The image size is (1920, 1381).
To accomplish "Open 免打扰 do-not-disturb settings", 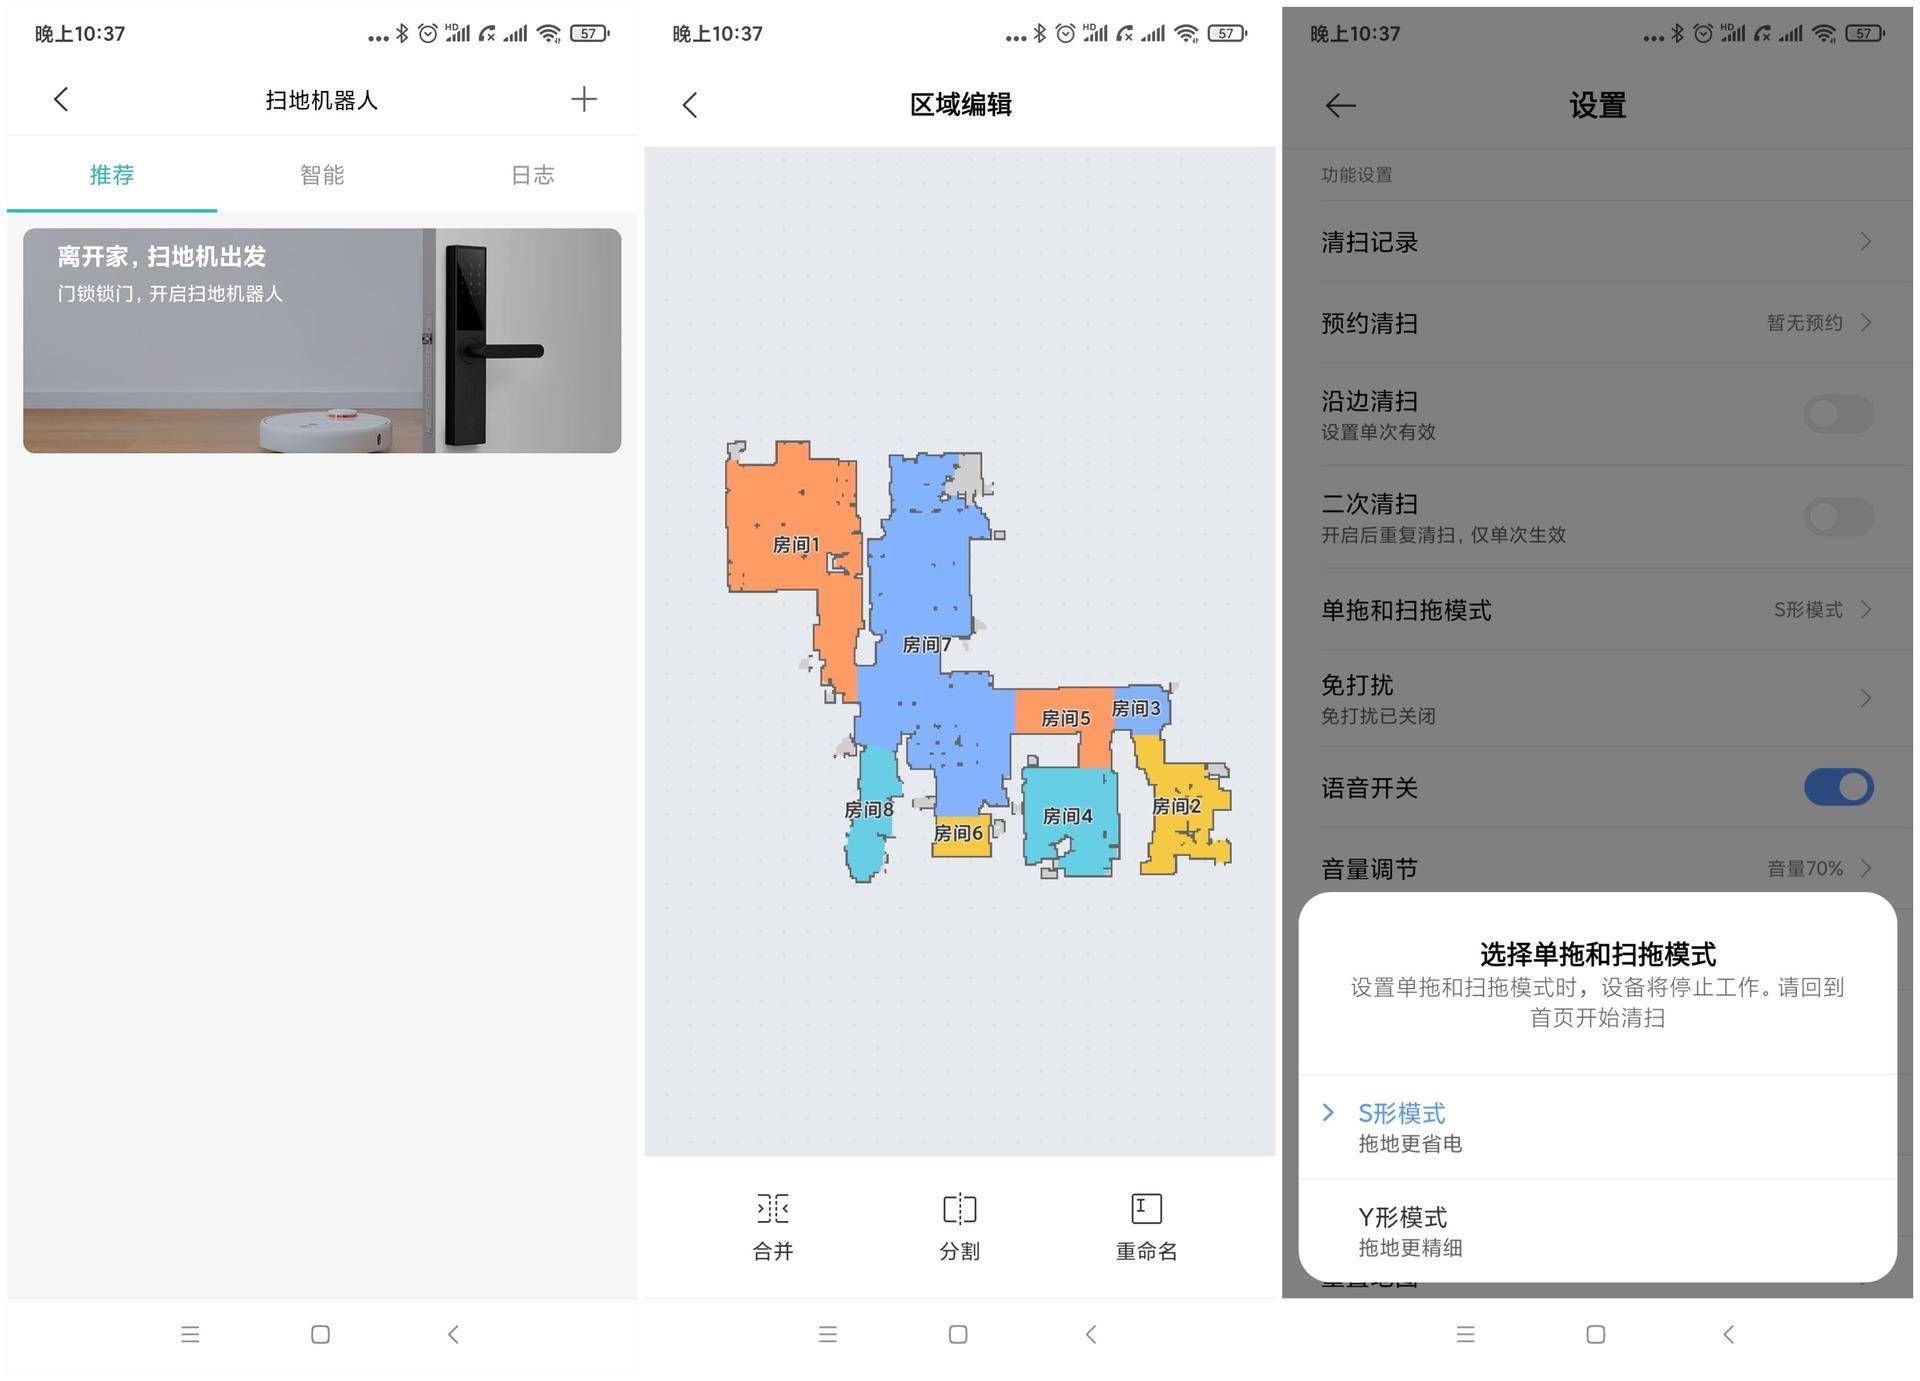I will [x=1597, y=697].
